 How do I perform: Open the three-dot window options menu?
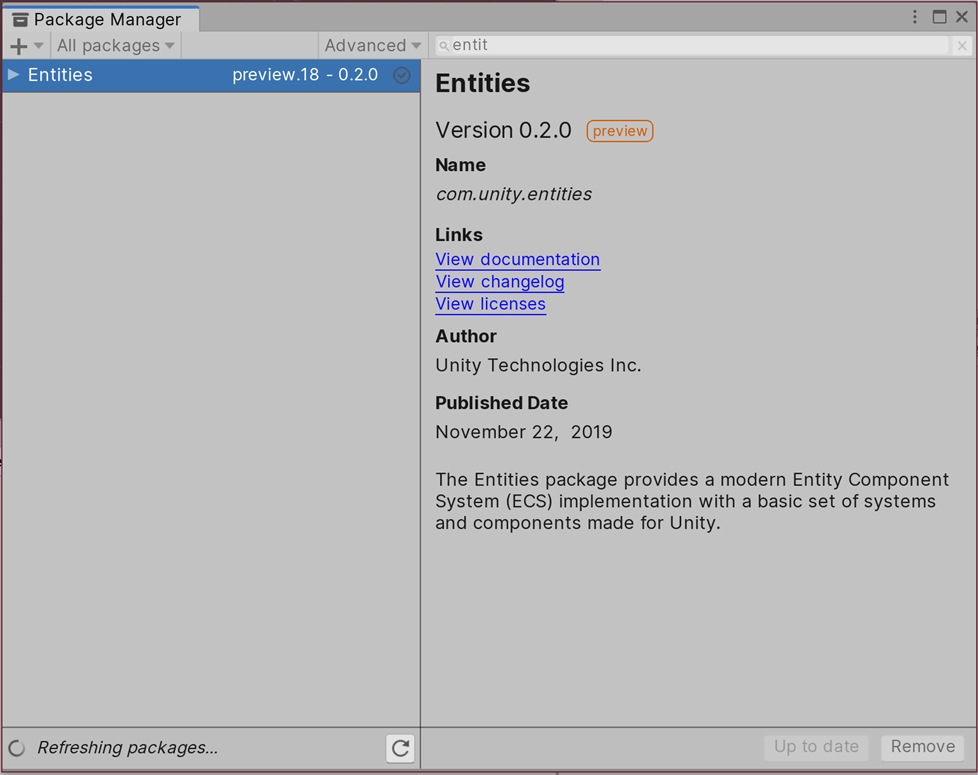click(914, 17)
